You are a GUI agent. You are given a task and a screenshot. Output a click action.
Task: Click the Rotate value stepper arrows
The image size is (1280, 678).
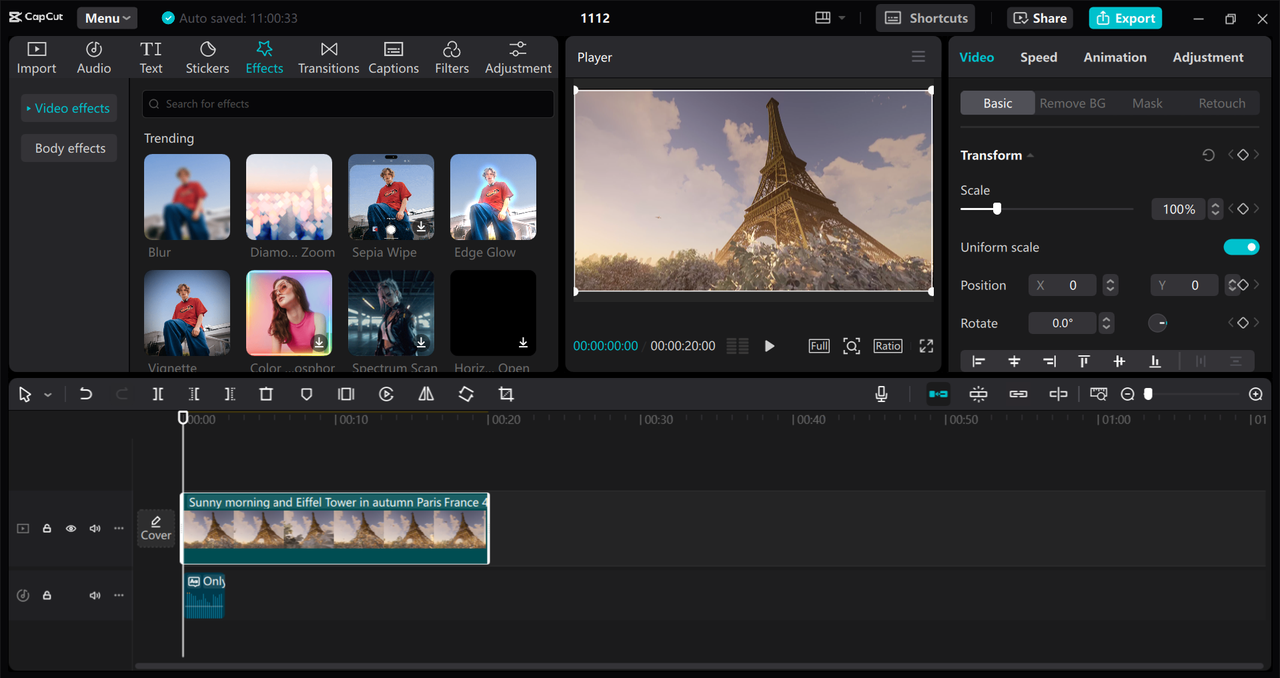(1106, 323)
